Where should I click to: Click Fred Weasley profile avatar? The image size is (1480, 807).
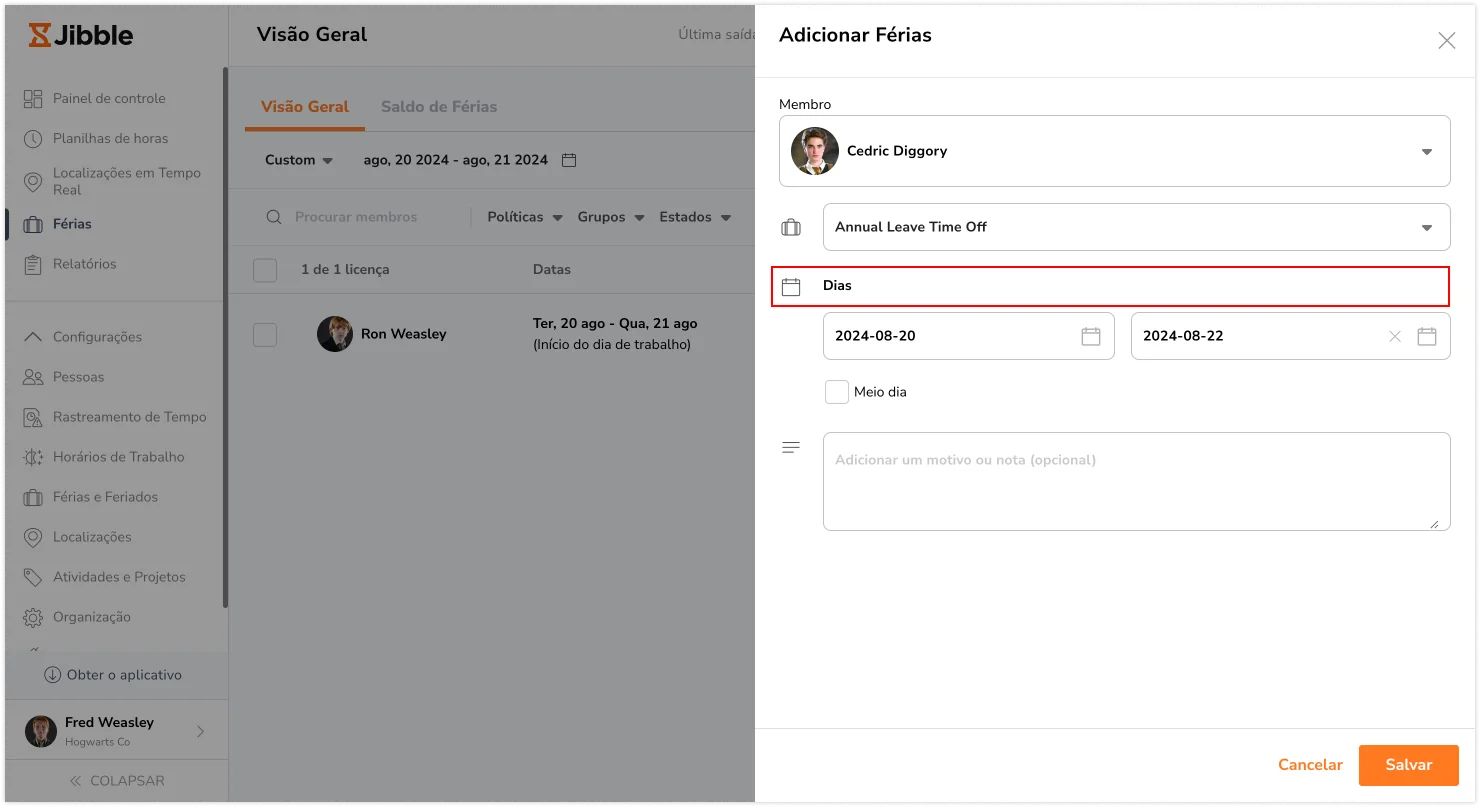41,731
